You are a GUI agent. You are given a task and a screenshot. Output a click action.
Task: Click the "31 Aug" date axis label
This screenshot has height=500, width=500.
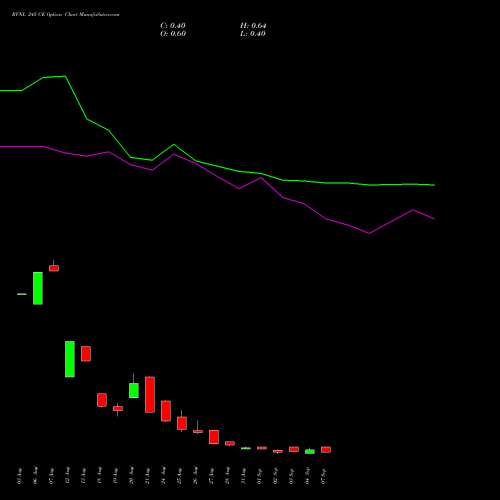point(243,476)
